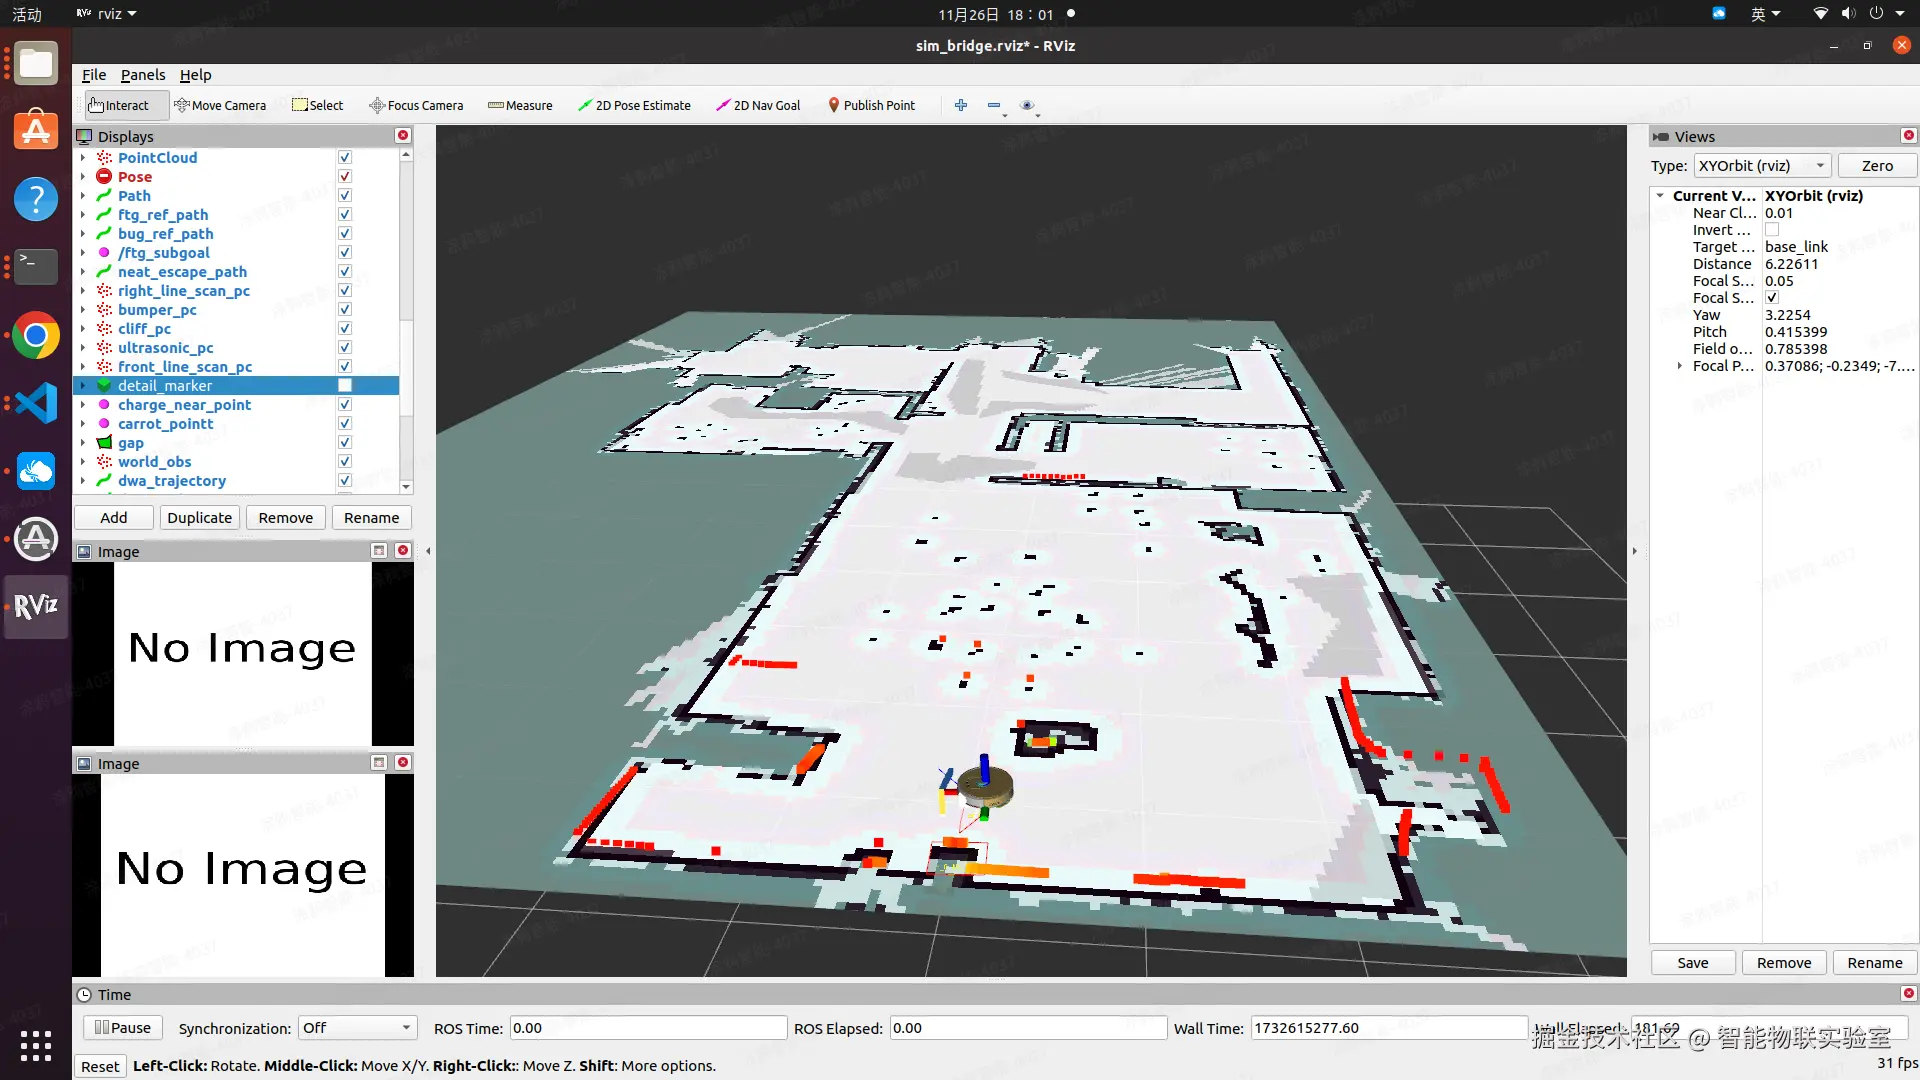Activate the Focus Camera tool
The width and height of the screenshot is (1920, 1080).
point(416,105)
